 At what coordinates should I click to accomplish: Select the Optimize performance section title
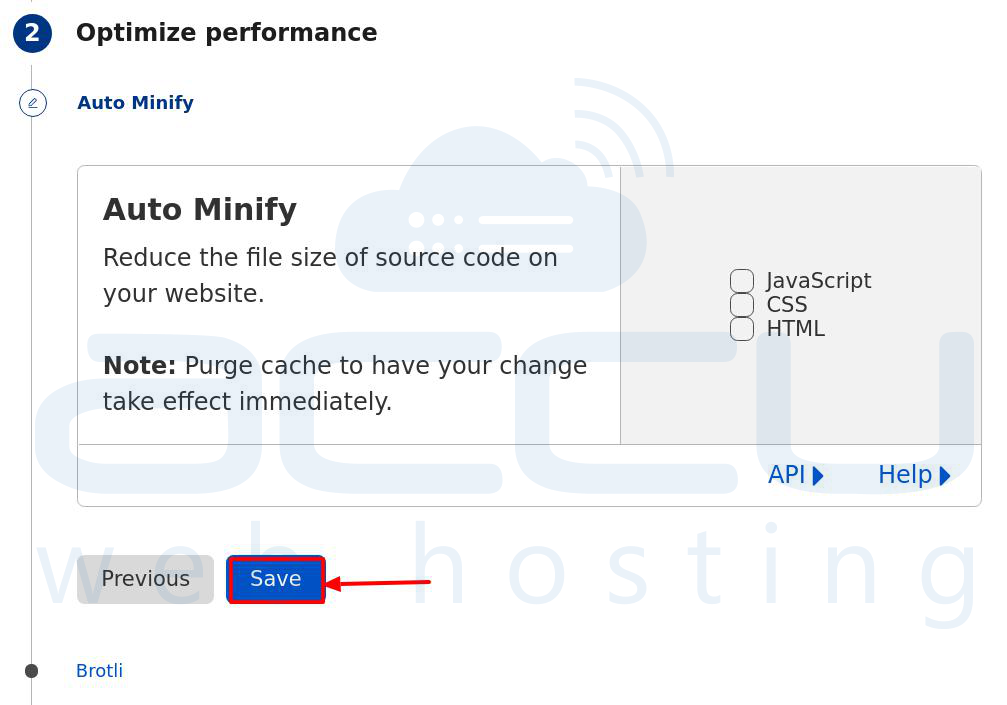tap(227, 33)
